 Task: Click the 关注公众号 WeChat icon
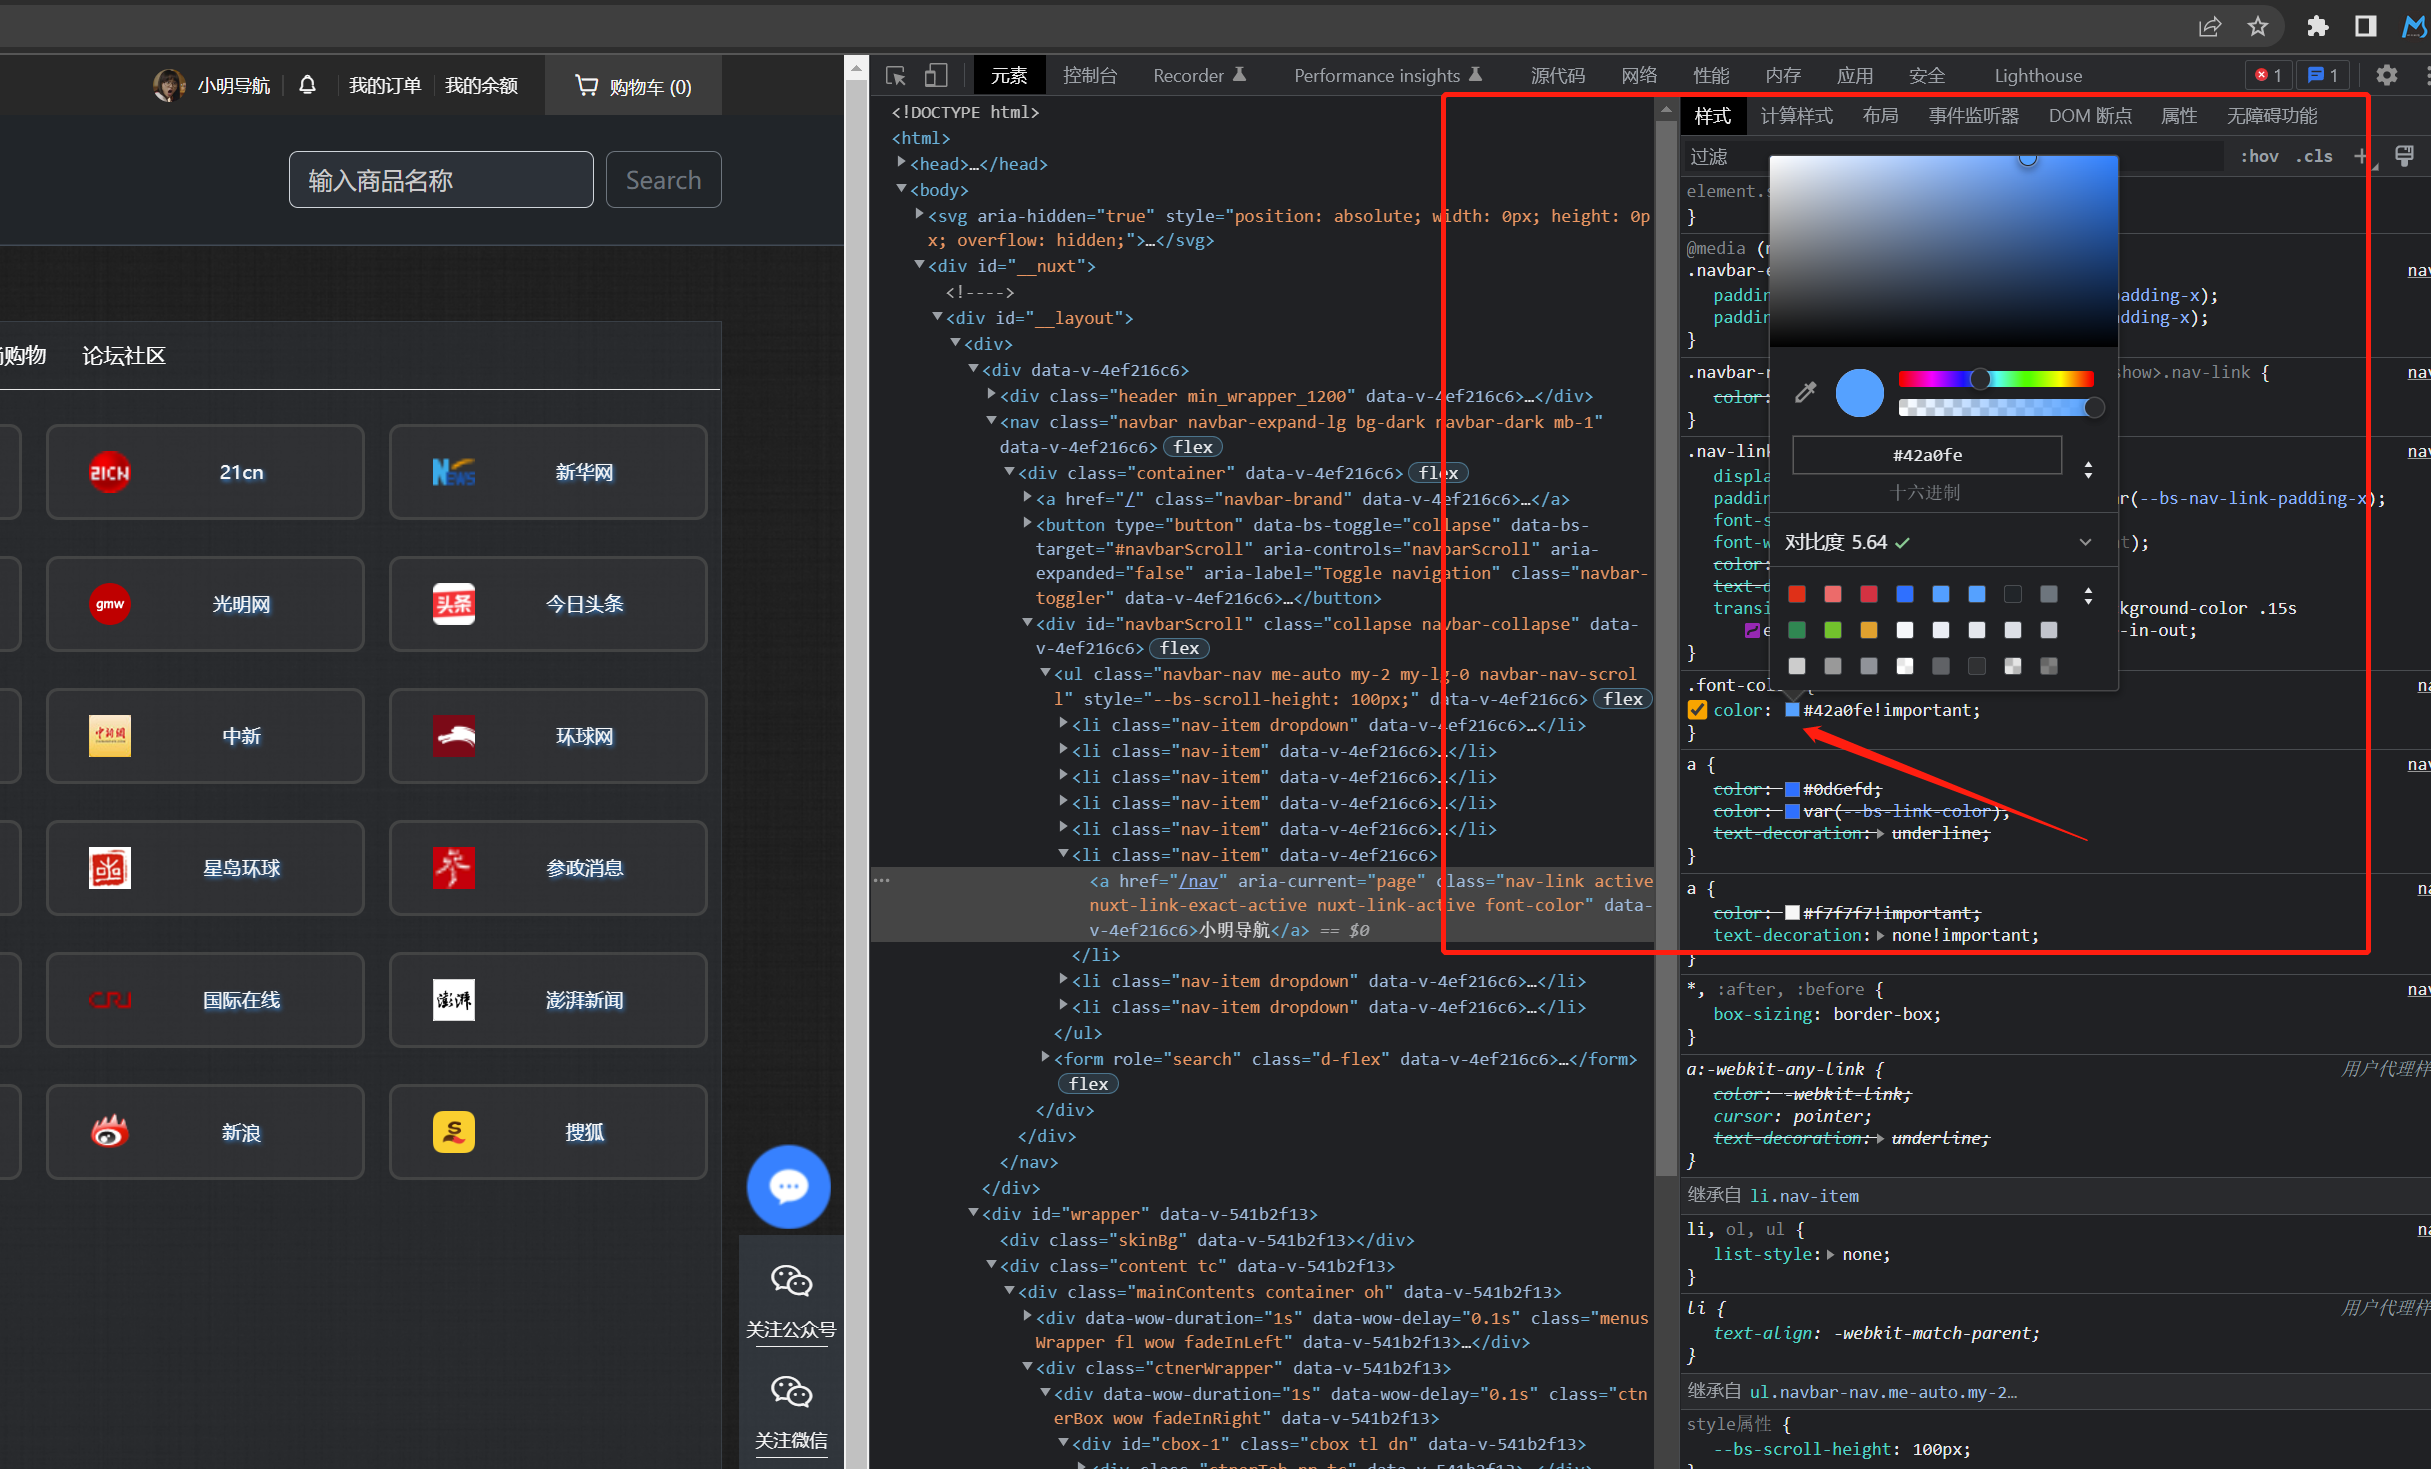(x=791, y=1281)
